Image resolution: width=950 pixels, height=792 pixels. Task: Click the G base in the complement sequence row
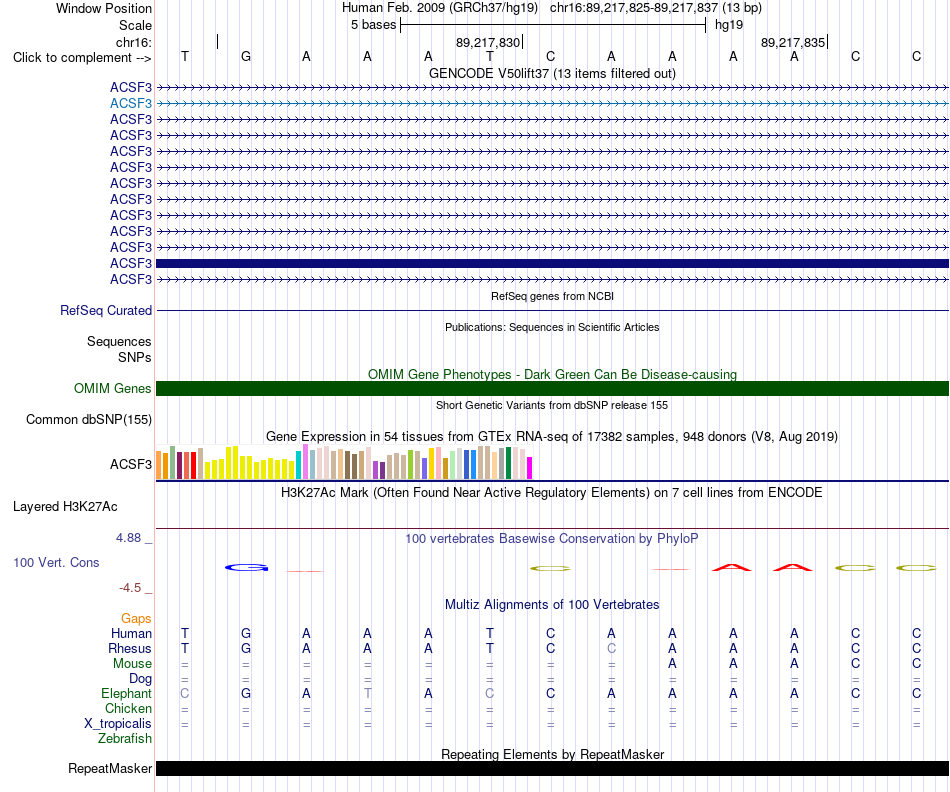[245, 56]
